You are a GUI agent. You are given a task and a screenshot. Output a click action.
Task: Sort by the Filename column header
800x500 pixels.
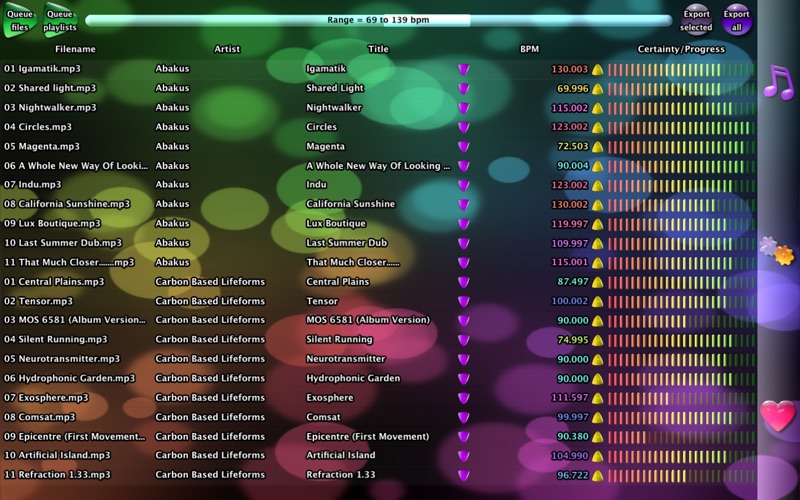coord(76,49)
